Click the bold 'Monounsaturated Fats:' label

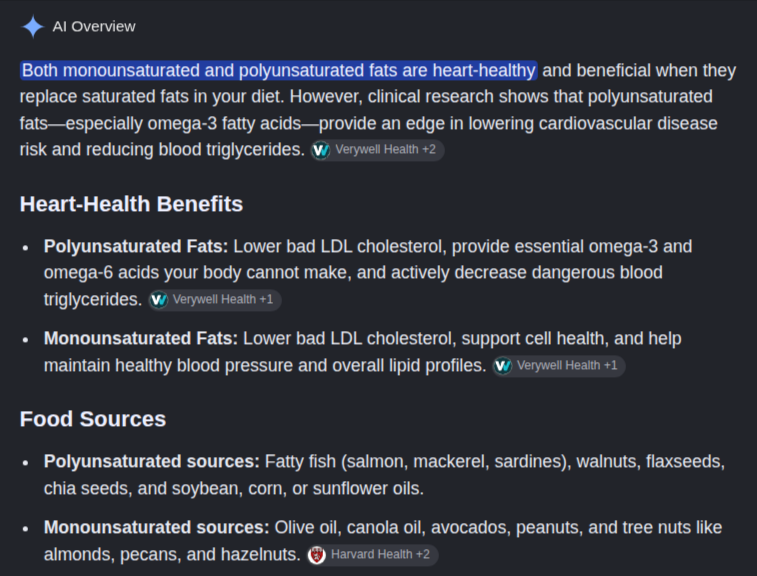coord(141,338)
